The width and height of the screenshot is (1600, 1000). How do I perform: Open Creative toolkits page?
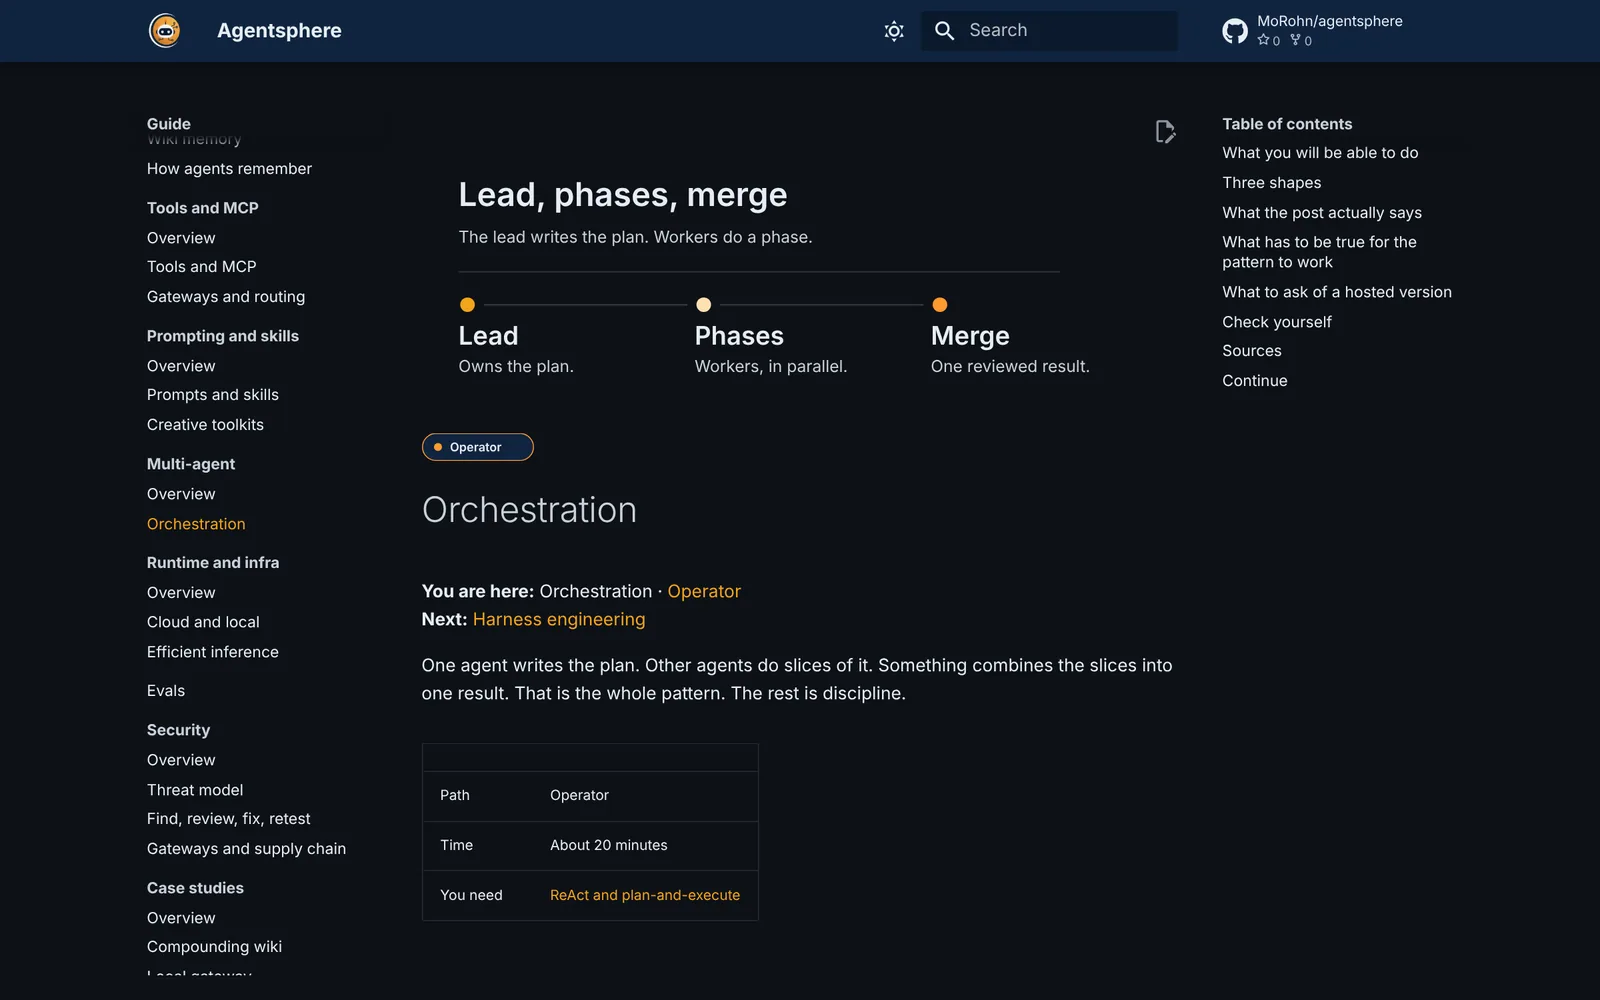(x=205, y=425)
